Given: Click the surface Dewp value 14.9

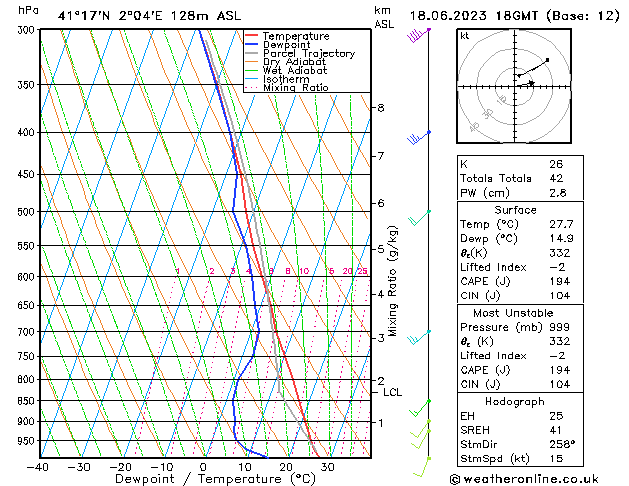Looking at the screenshot, I should (561, 239).
